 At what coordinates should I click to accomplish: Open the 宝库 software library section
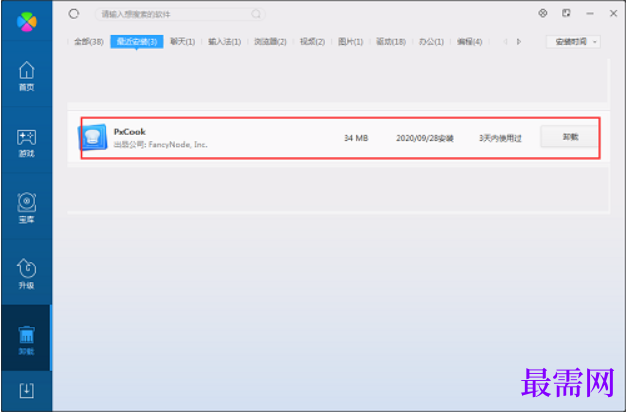click(27, 208)
